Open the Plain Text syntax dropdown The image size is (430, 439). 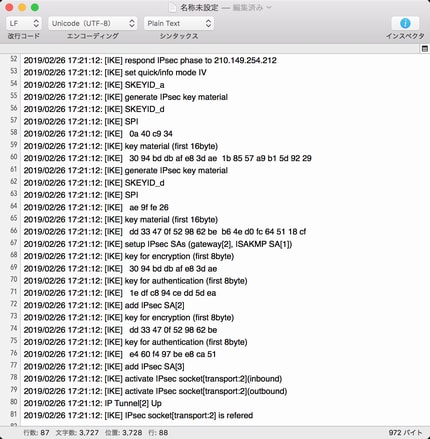179,23
